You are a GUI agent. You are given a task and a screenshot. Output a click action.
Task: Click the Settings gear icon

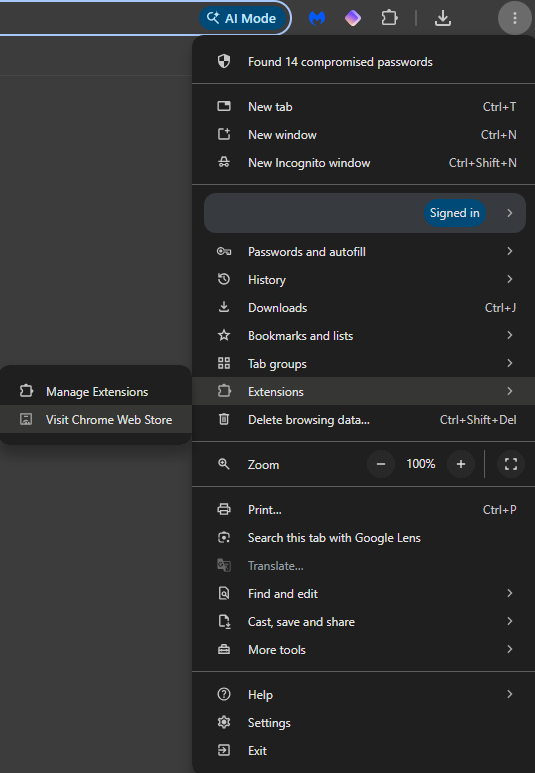224,722
